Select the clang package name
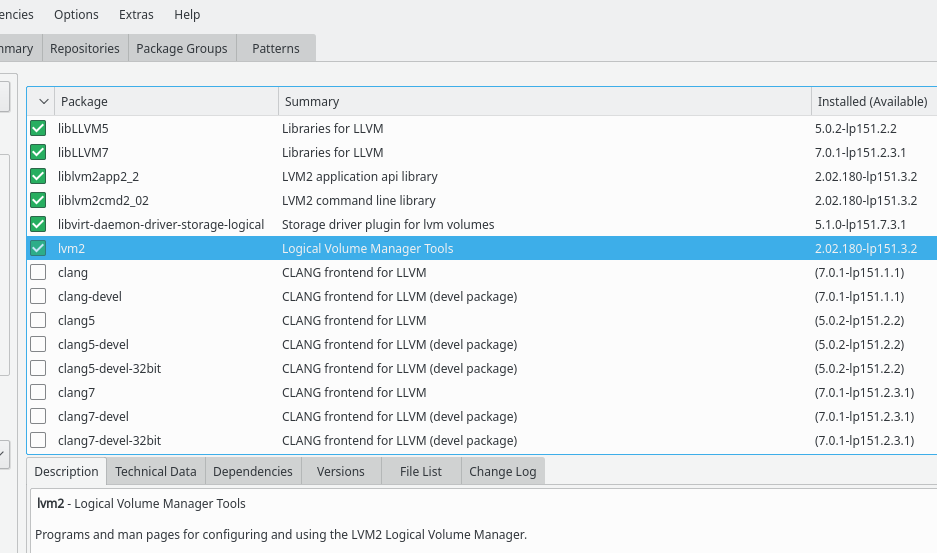This screenshot has height=553, width=937. click(73, 273)
